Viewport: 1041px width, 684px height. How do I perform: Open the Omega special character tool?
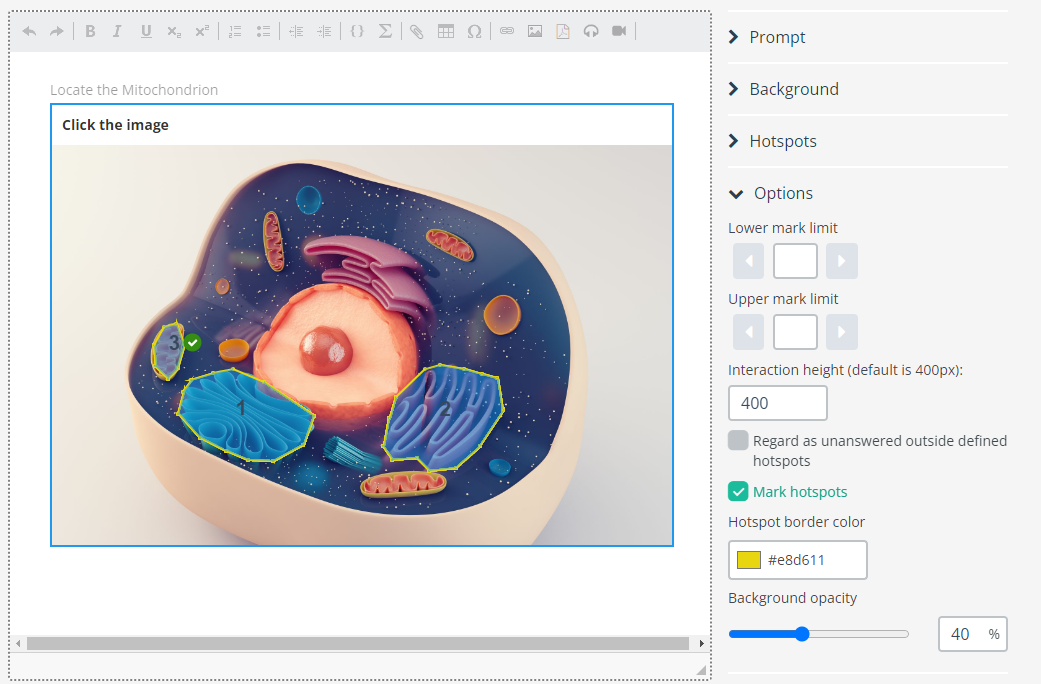[x=474, y=31]
